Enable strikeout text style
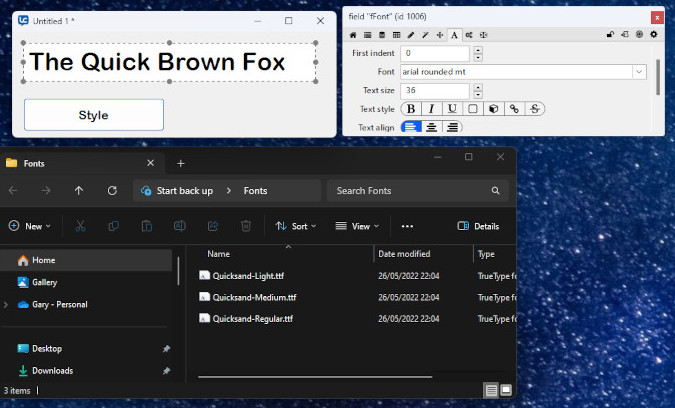 click(536, 109)
